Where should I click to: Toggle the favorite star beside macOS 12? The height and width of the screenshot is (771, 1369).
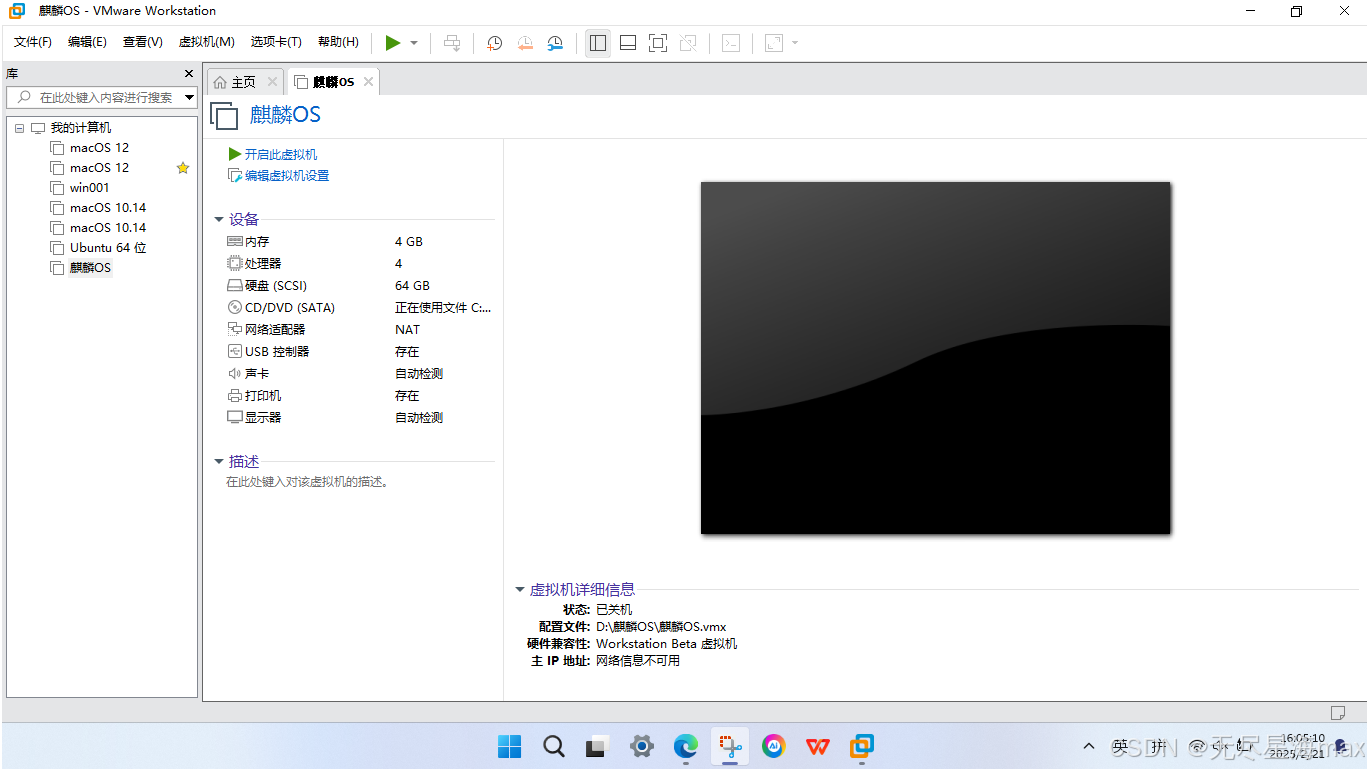[x=183, y=168]
